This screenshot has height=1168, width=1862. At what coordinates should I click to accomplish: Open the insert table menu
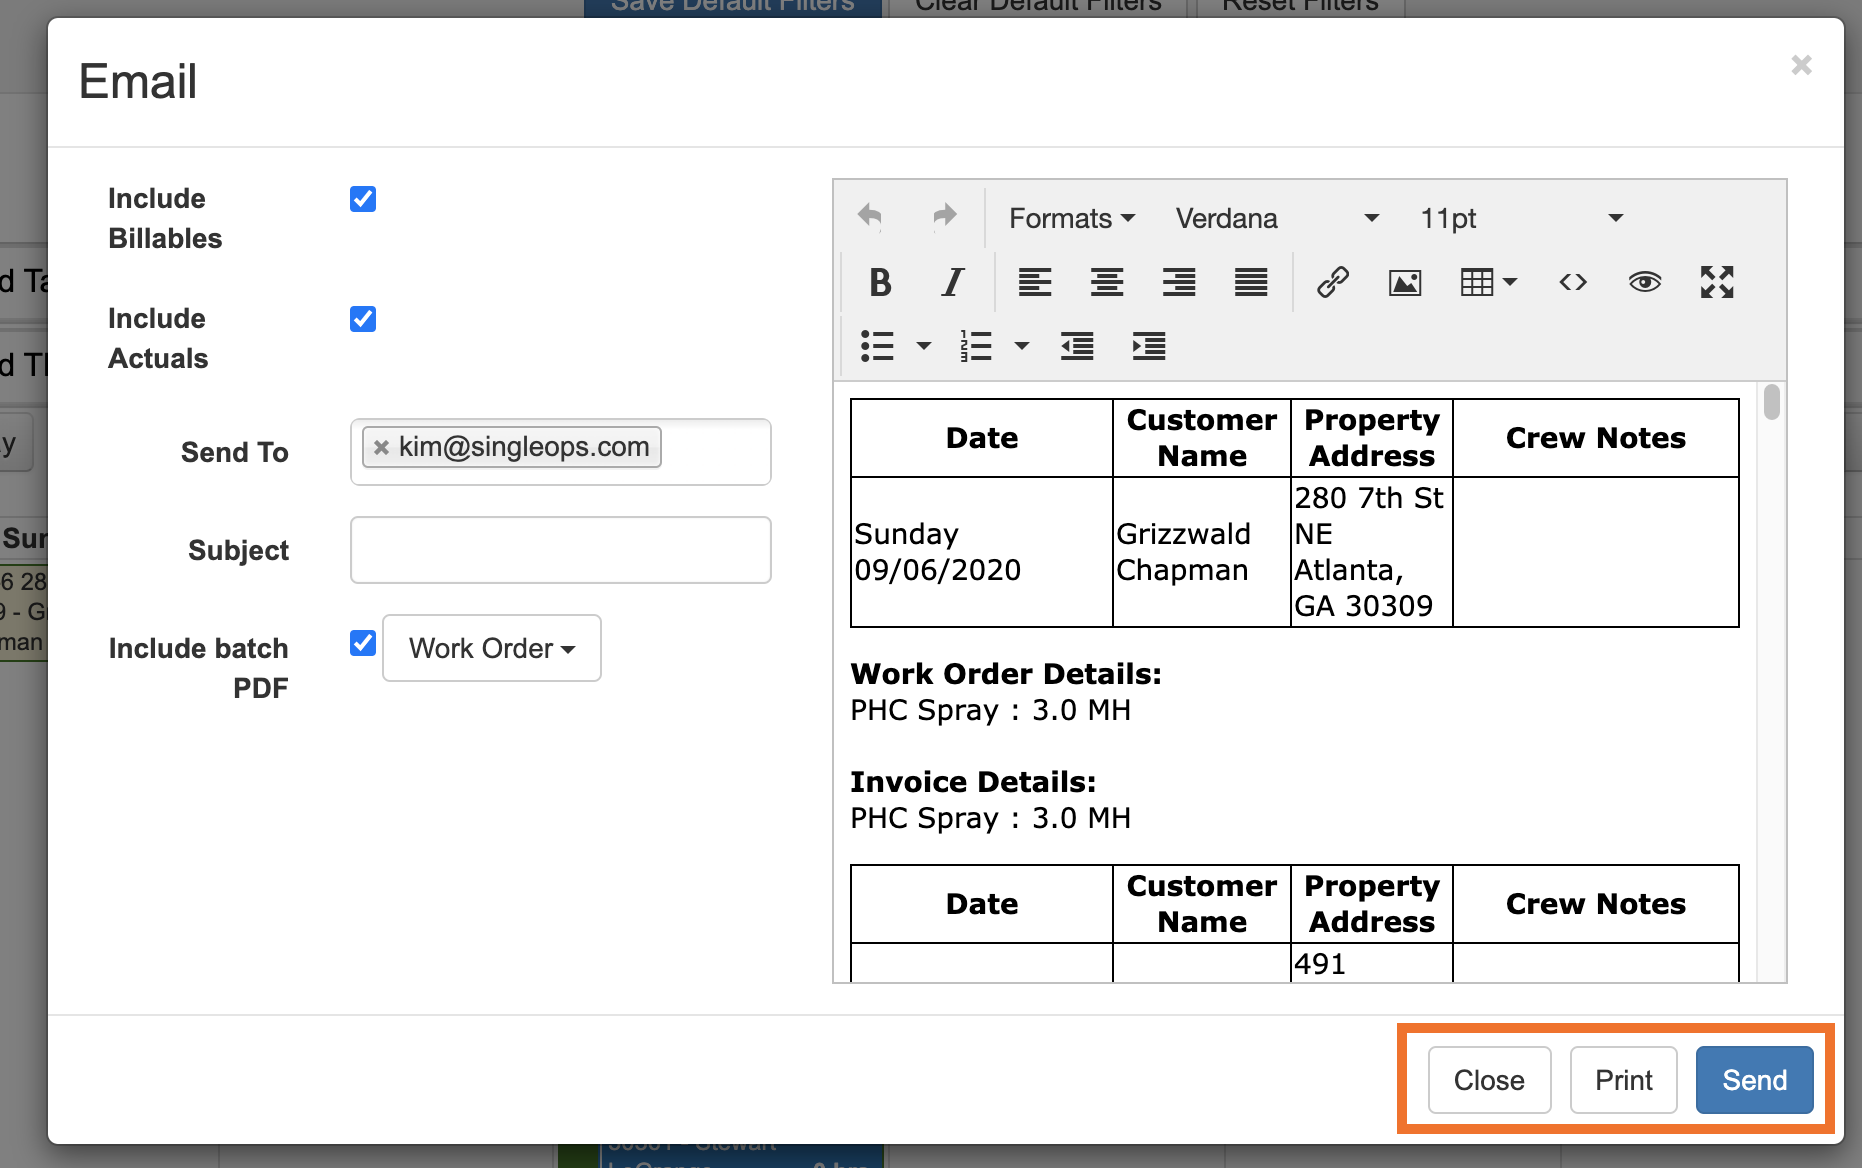1488,283
